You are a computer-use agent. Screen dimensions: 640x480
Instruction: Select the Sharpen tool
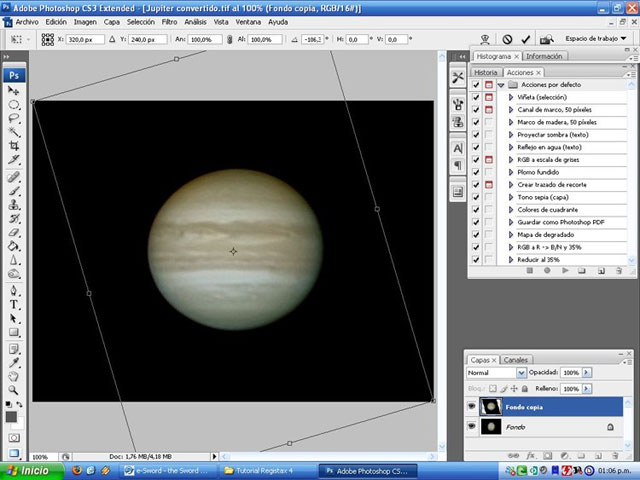[x=13, y=260]
